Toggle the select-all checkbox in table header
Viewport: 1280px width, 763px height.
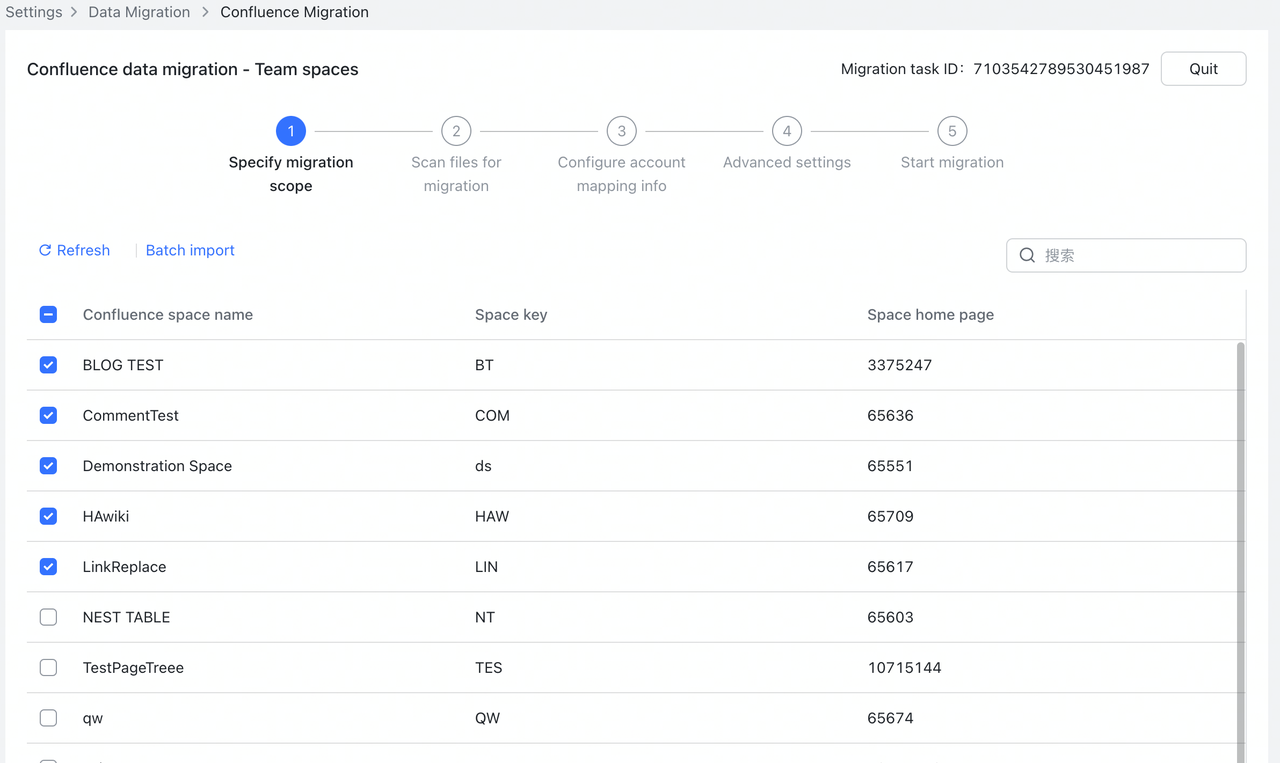[48, 314]
